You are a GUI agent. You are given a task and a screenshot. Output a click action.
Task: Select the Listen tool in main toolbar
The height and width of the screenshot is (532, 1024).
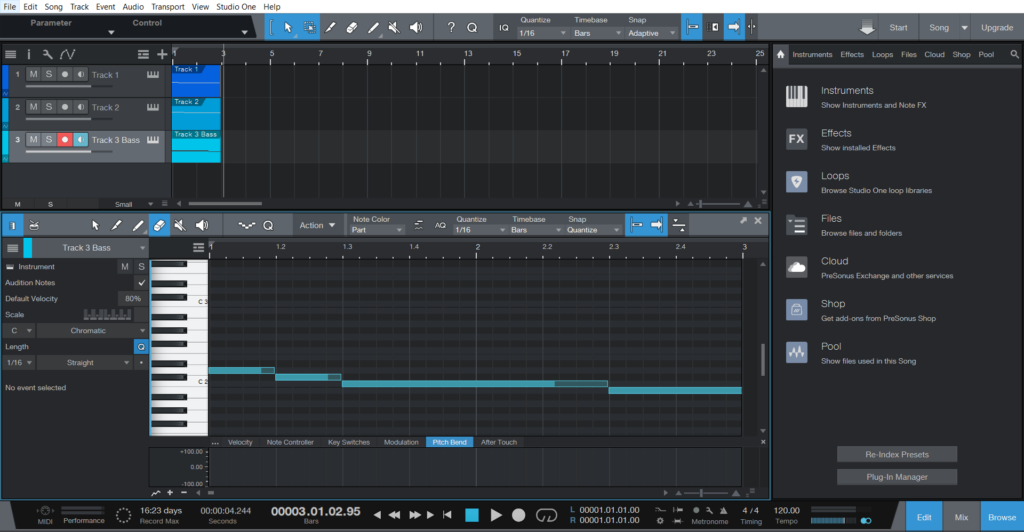click(x=415, y=27)
